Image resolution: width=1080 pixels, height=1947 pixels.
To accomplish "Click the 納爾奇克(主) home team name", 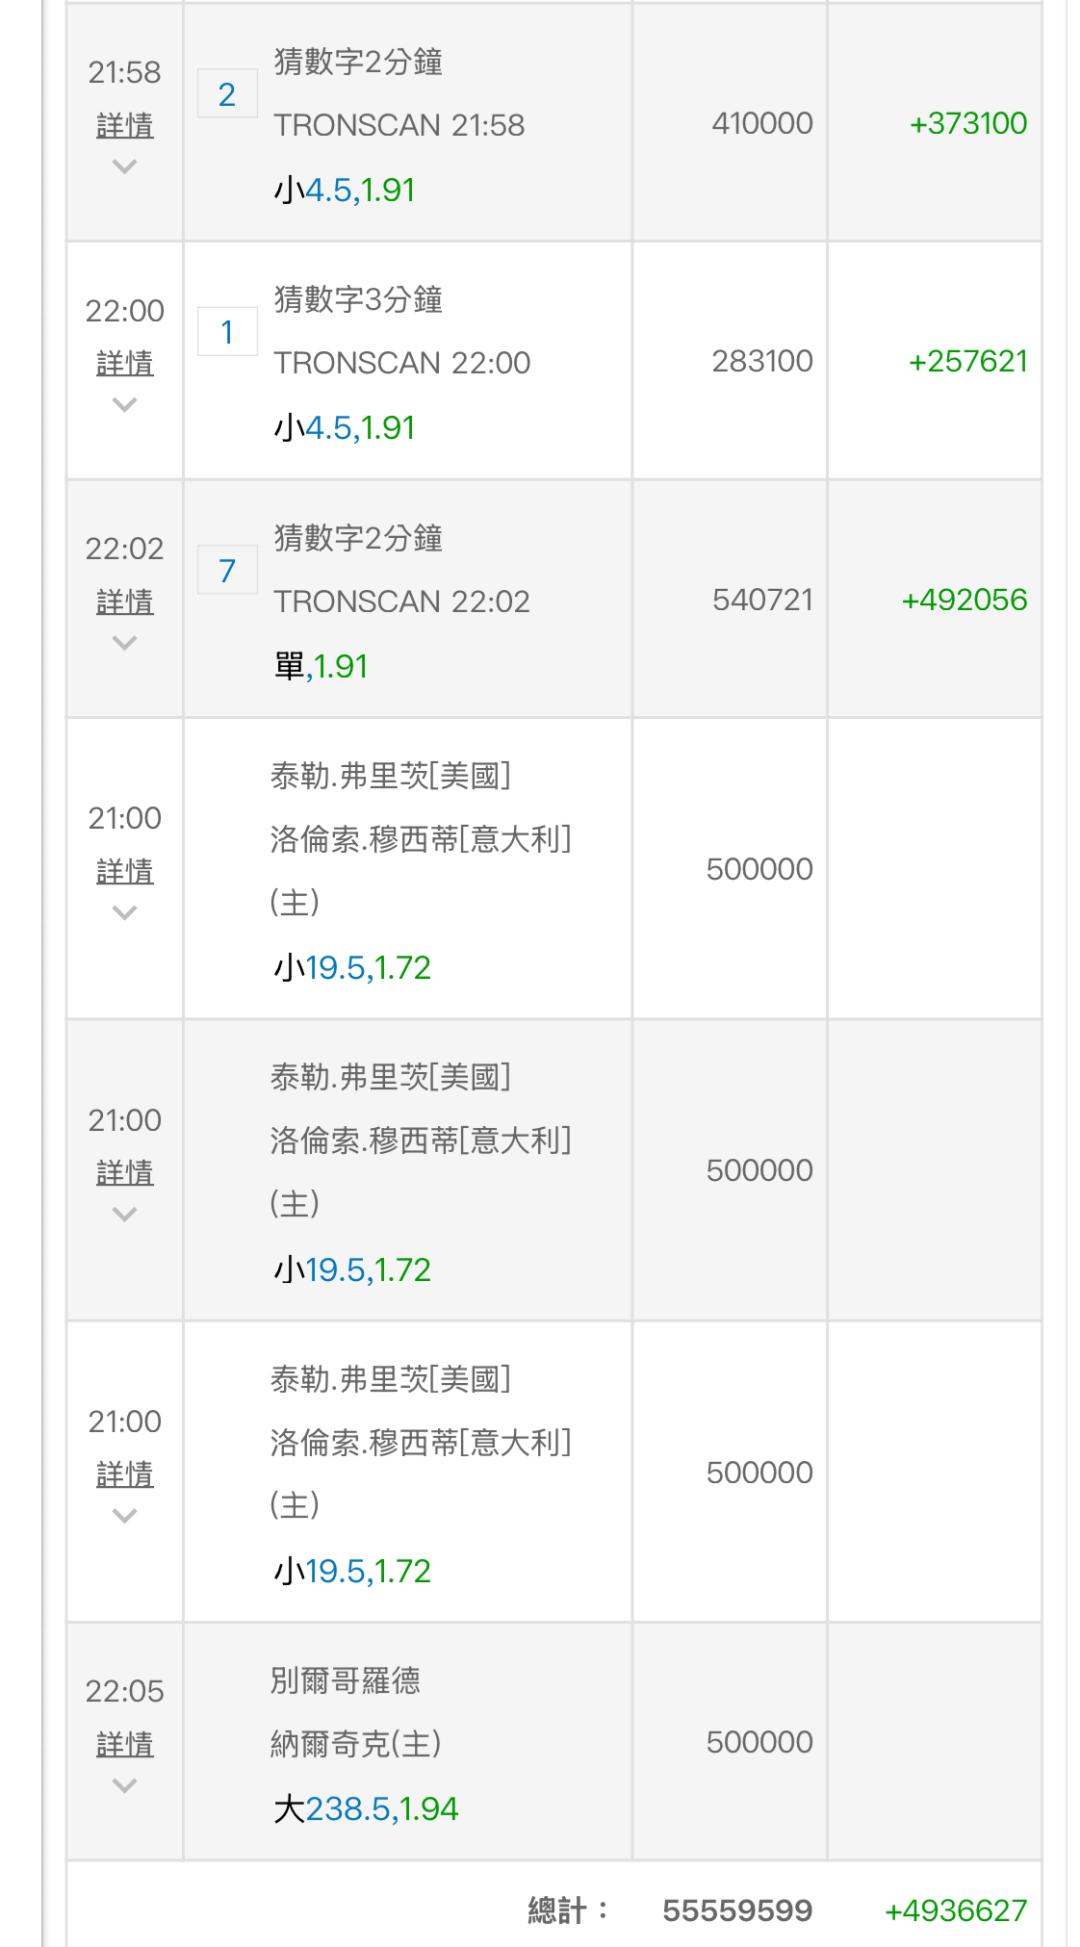I will pyautogui.click(x=356, y=1744).
